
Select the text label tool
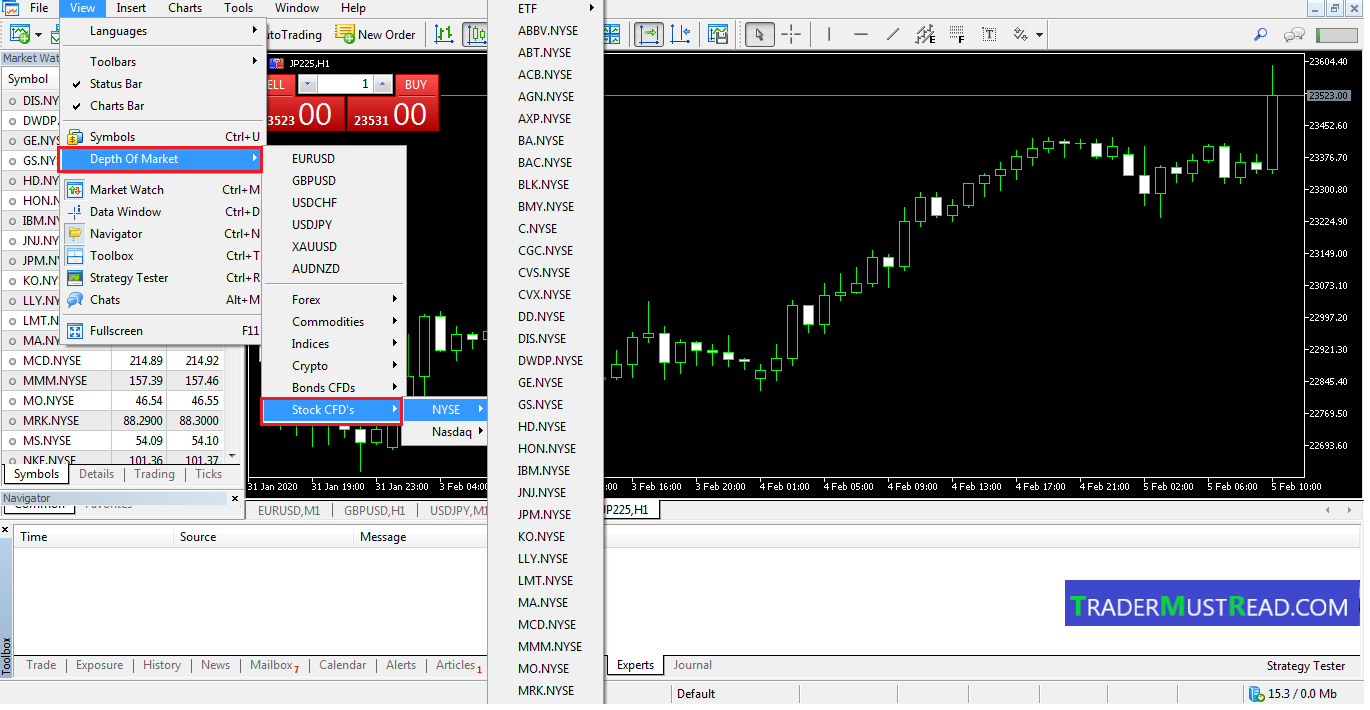[989, 35]
